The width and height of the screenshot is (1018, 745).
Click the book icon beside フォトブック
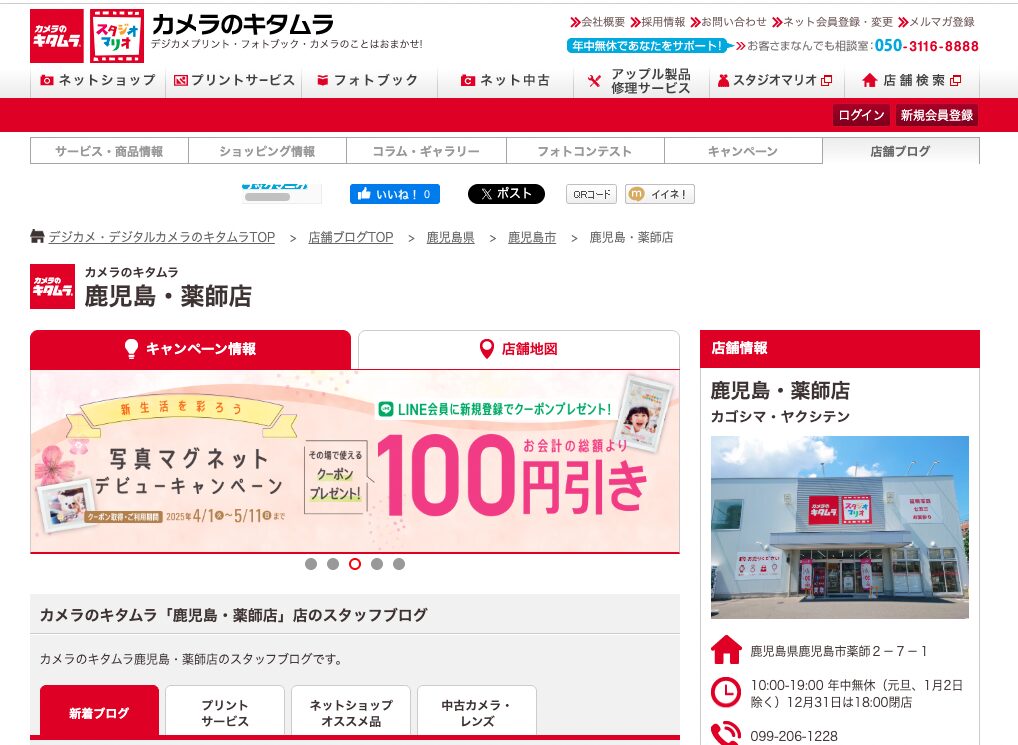coord(322,80)
